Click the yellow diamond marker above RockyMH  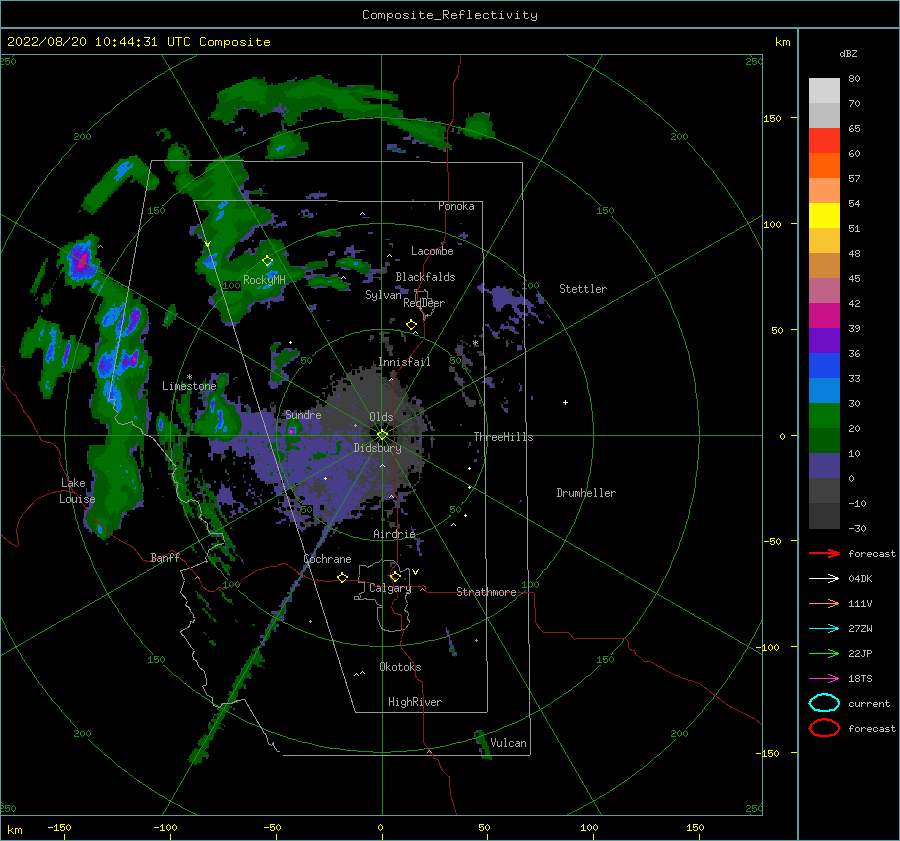coord(267,261)
